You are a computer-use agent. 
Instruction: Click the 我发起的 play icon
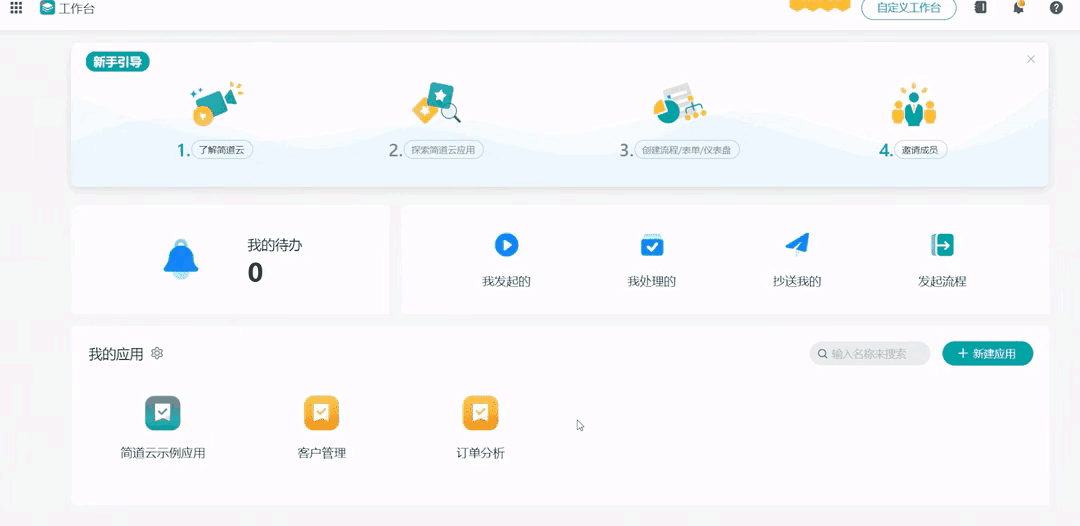tap(506, 245)
